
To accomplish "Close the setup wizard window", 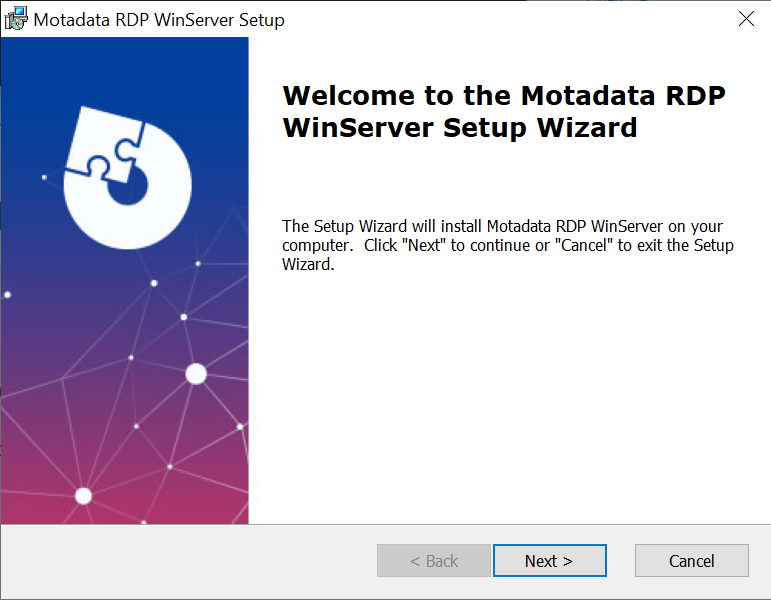I will [x=746, y=19].
